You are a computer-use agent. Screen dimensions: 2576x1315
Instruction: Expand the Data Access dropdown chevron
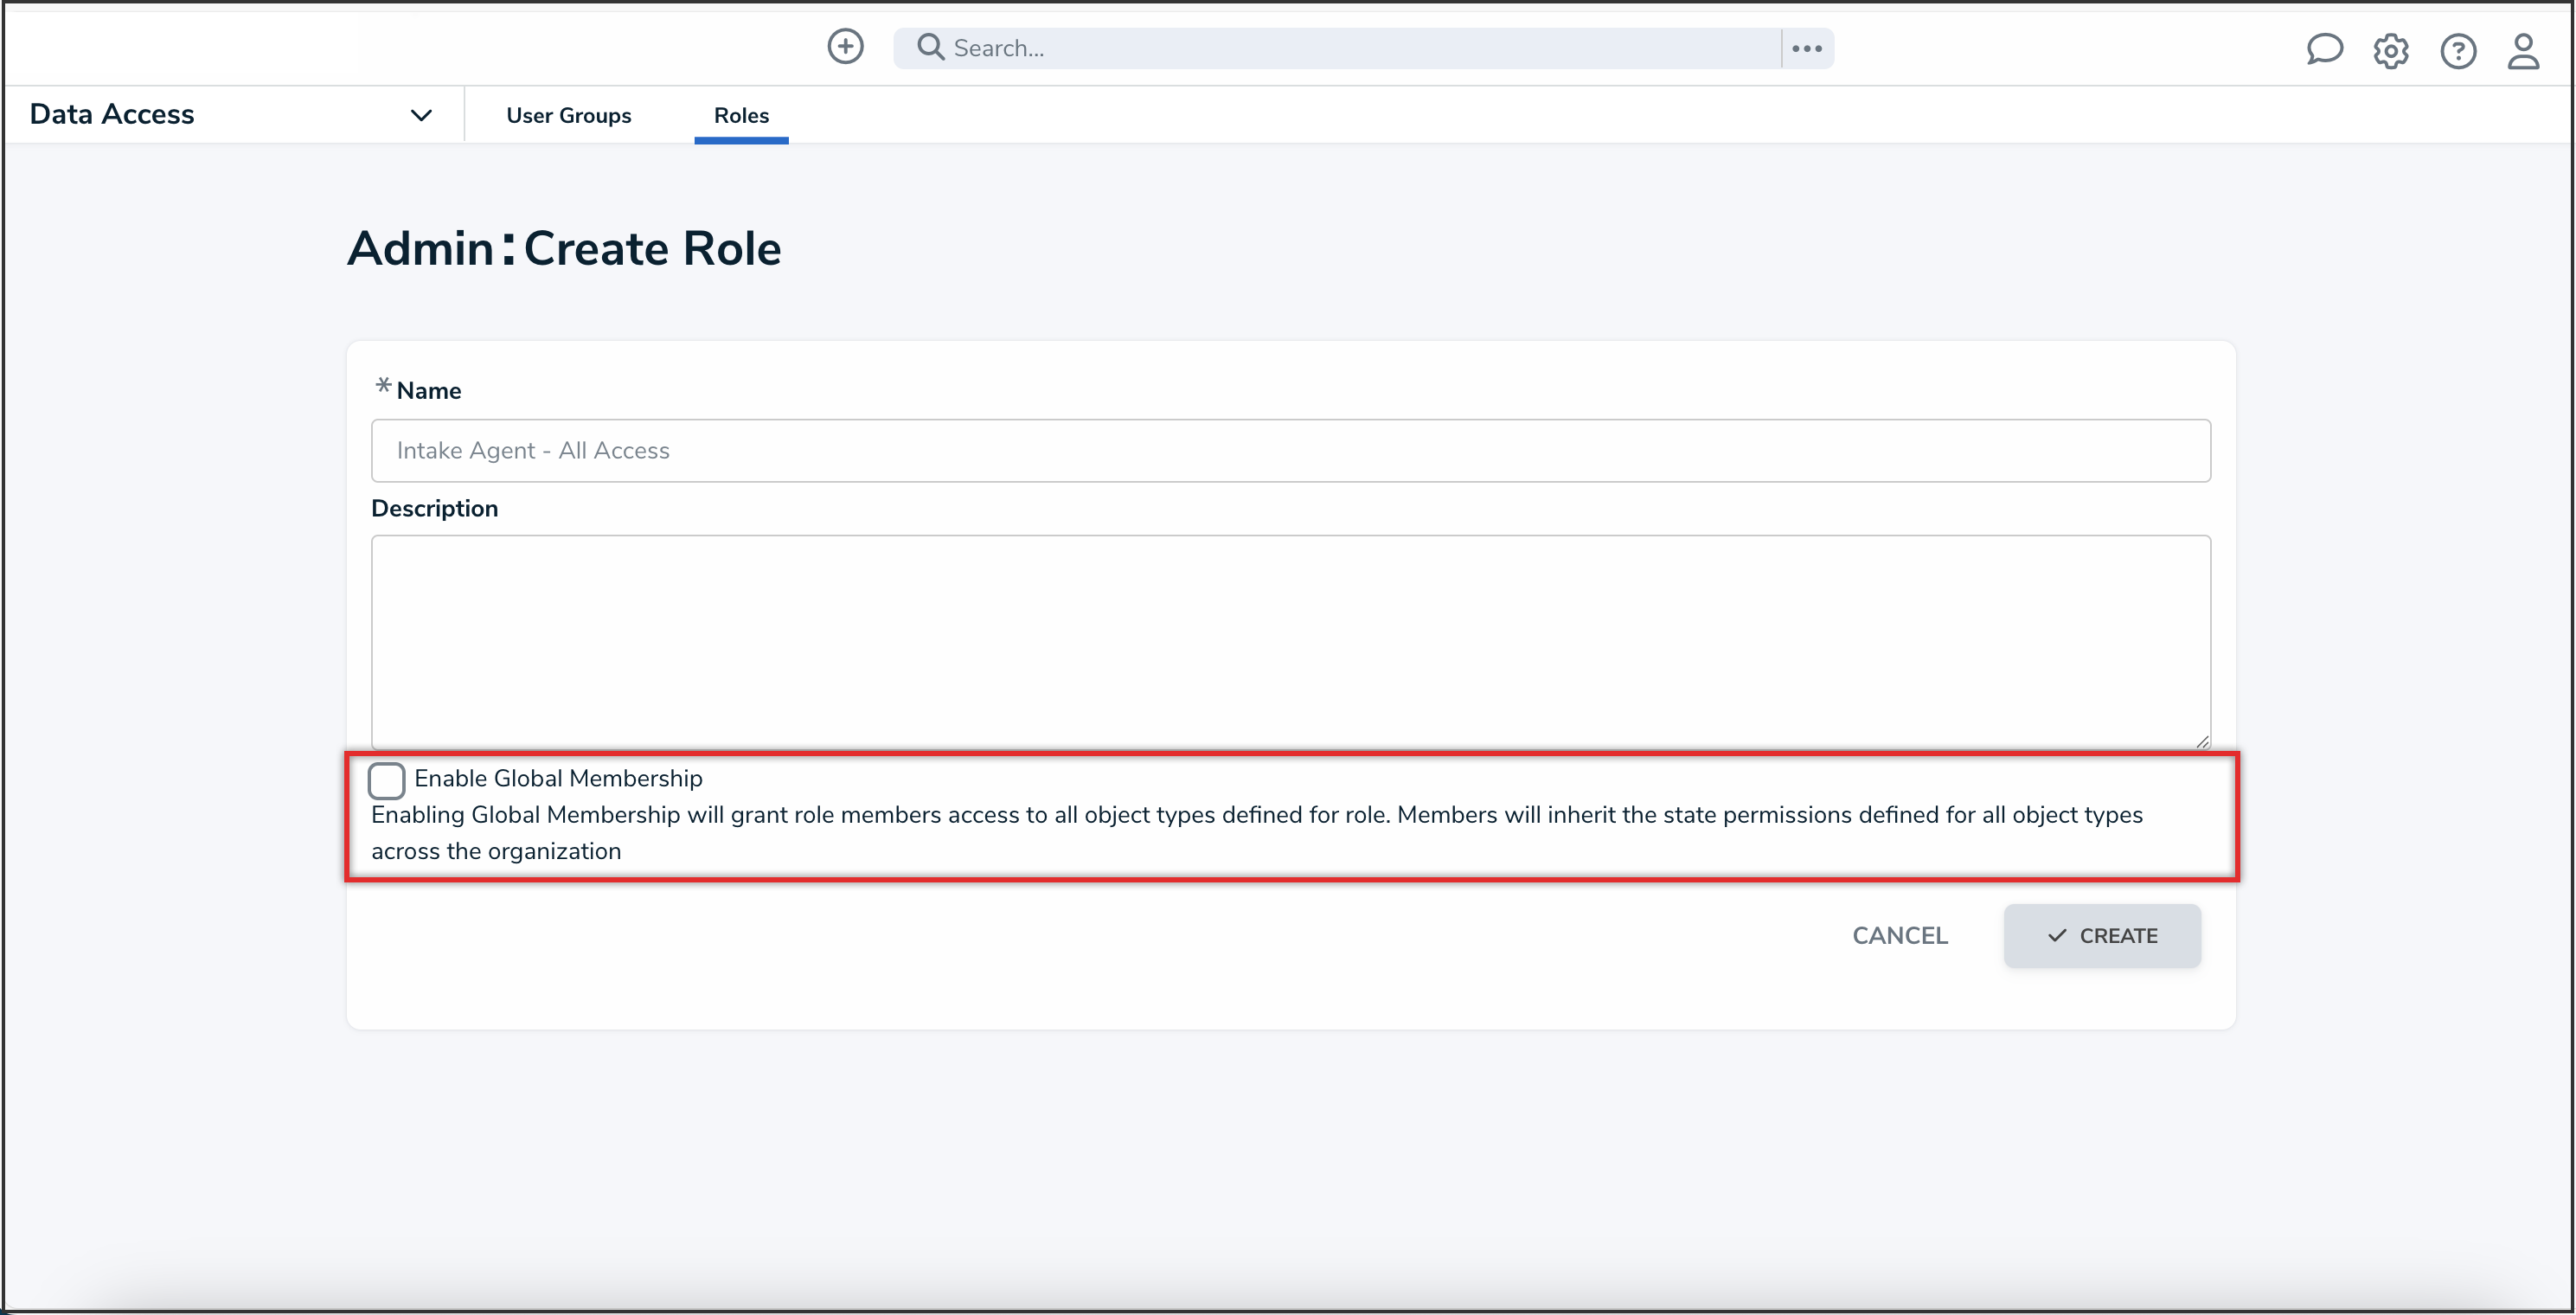coord(421,114)
